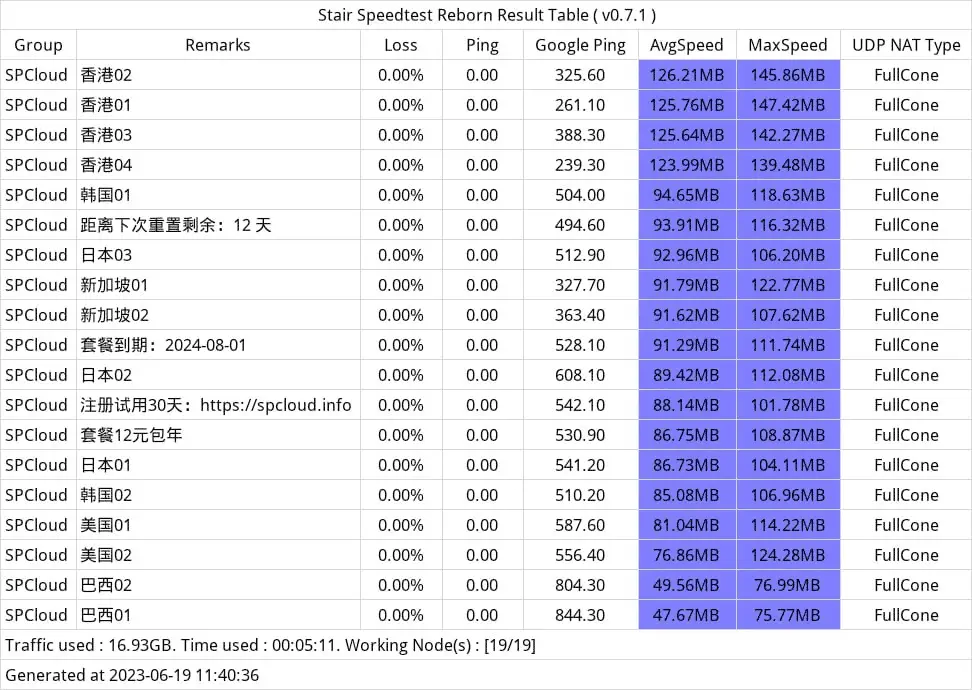Click the Remarks column header
The width and height of the screenshot is (972, 690).
(x=218, y=45)
